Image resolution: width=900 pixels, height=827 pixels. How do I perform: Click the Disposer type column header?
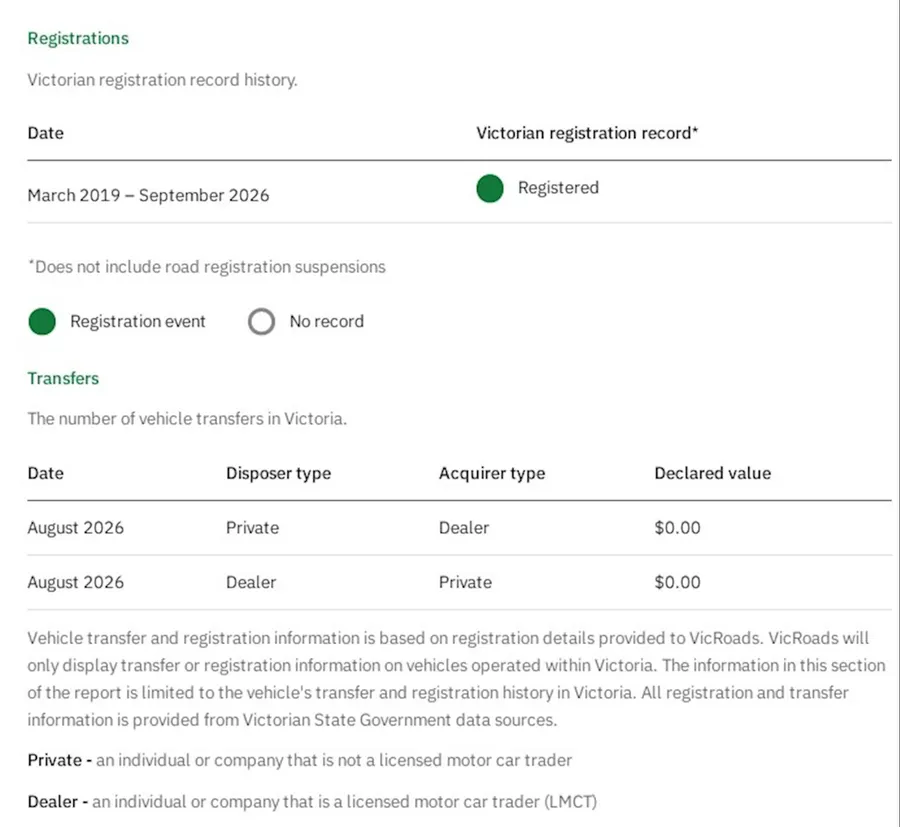278,473
